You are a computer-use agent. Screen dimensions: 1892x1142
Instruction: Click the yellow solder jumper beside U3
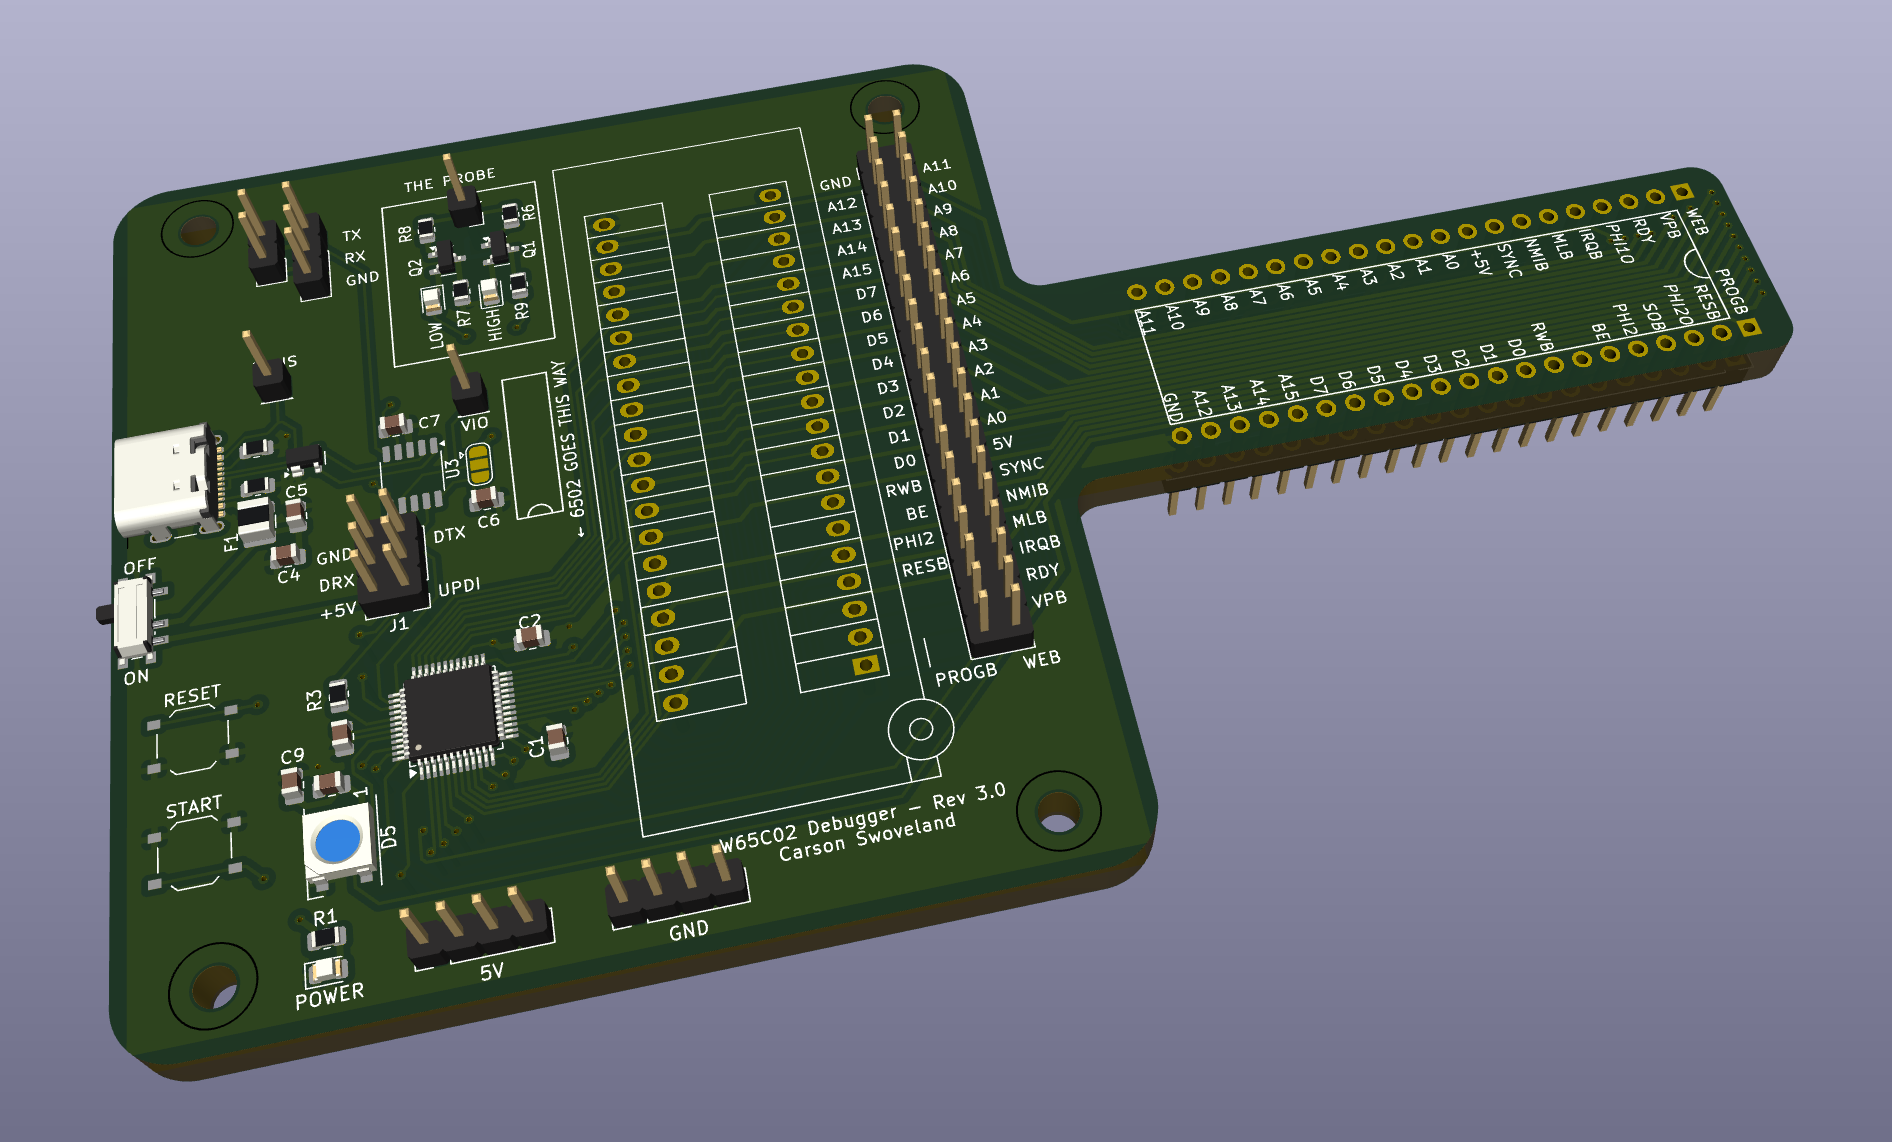479,463
